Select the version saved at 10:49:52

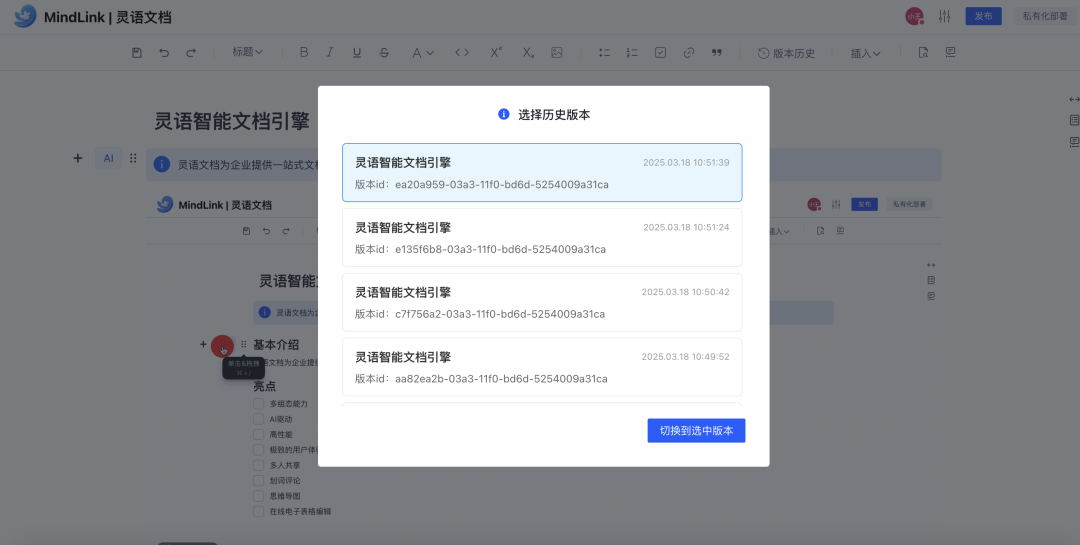[x=542, y=367]
